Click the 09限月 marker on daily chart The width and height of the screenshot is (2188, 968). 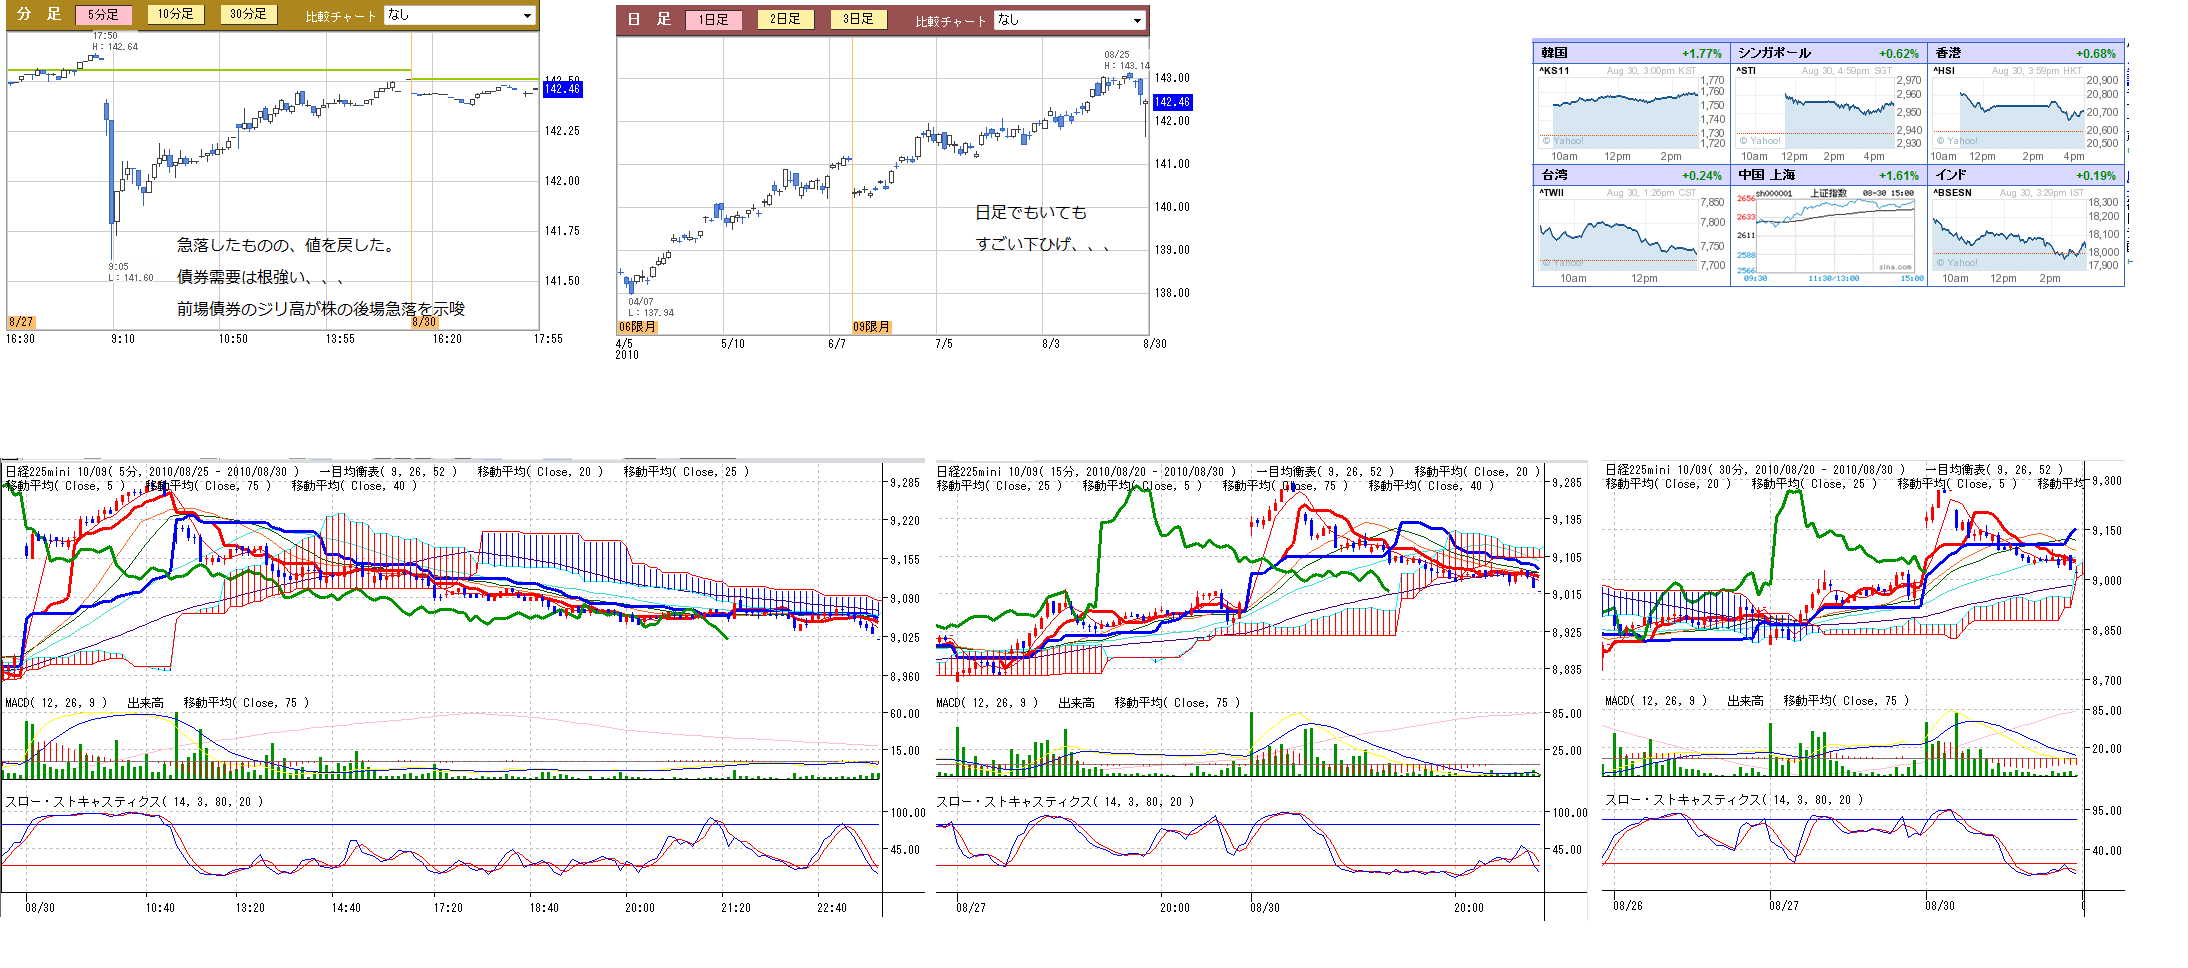pyautogui.click(x=871, y=327)
